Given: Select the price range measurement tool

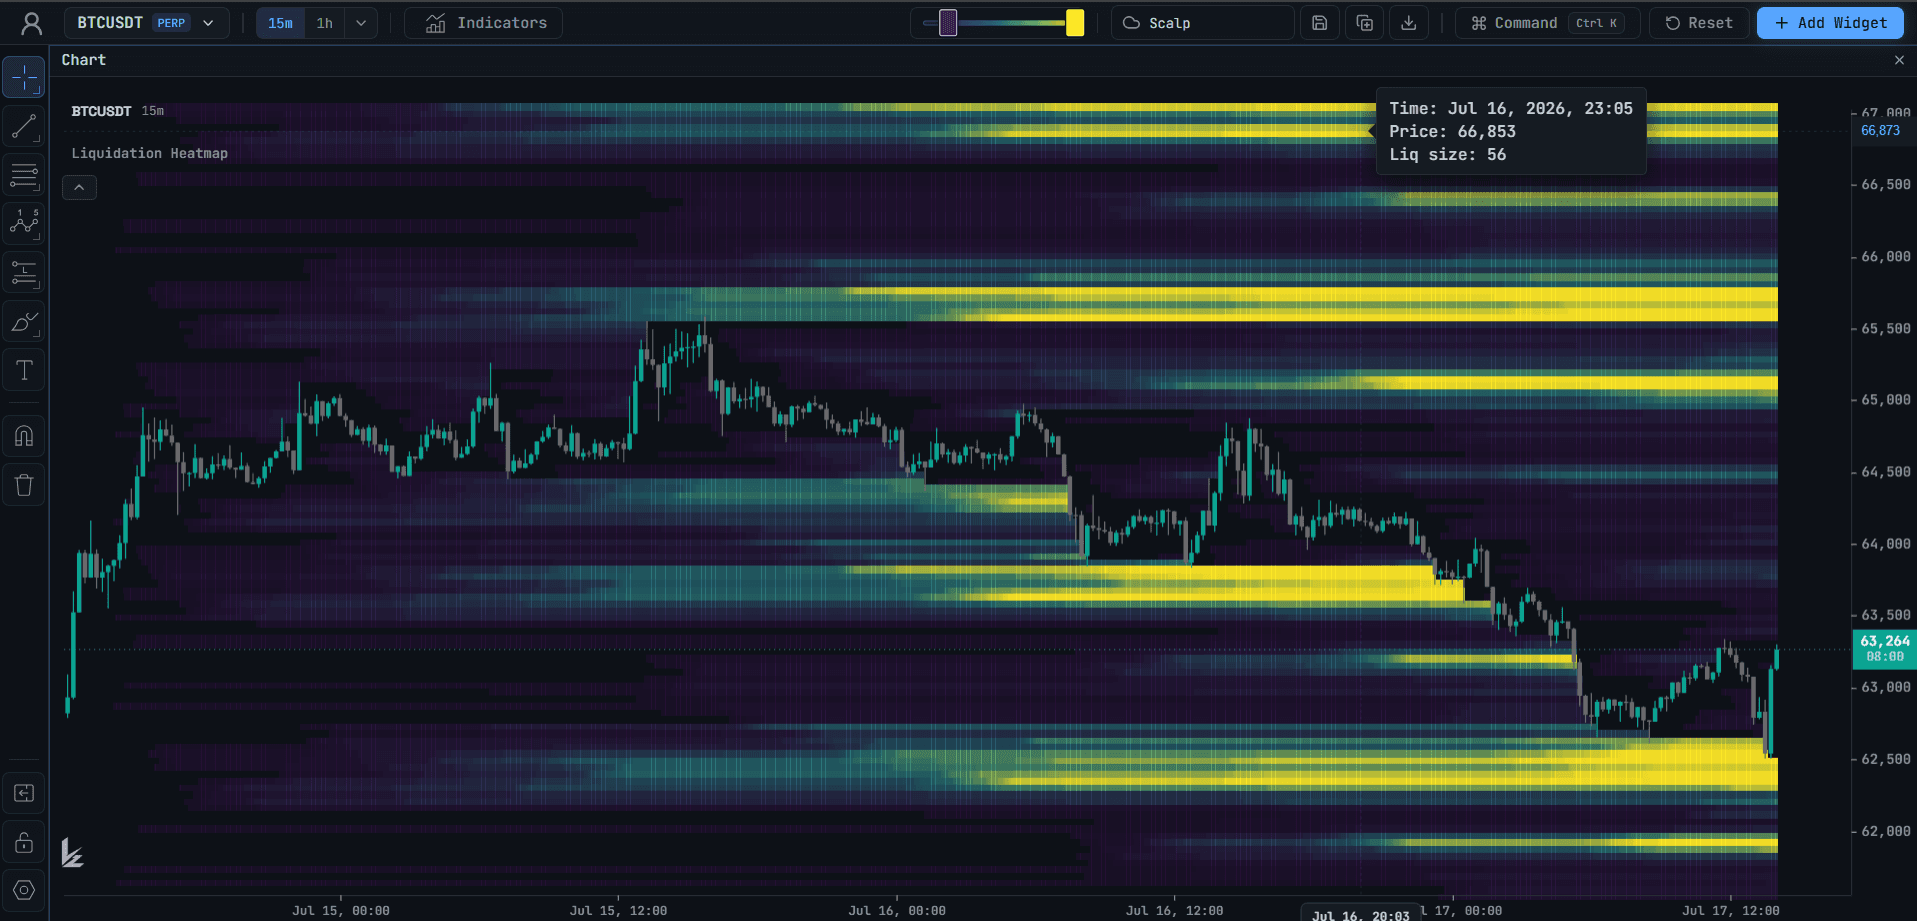Looking at the screenshot, I should coord(24,273).
